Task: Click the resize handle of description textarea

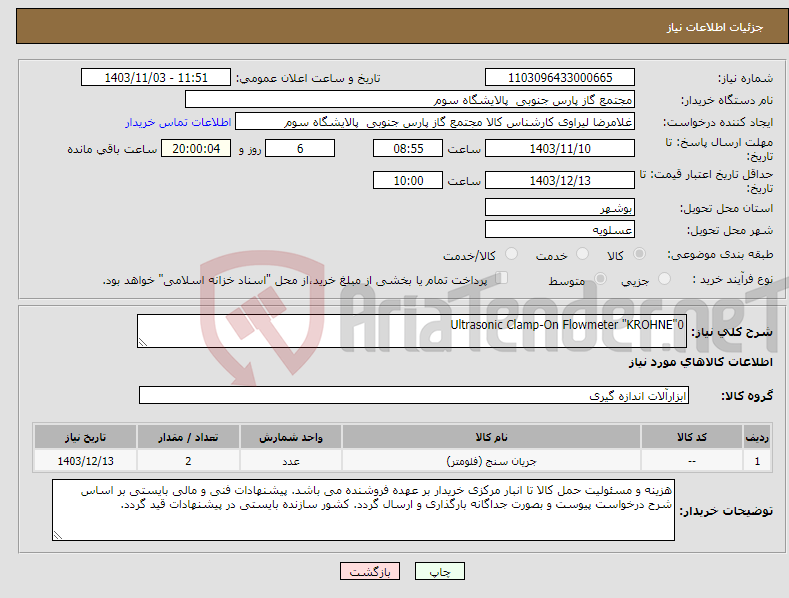Action: [143, 342]
